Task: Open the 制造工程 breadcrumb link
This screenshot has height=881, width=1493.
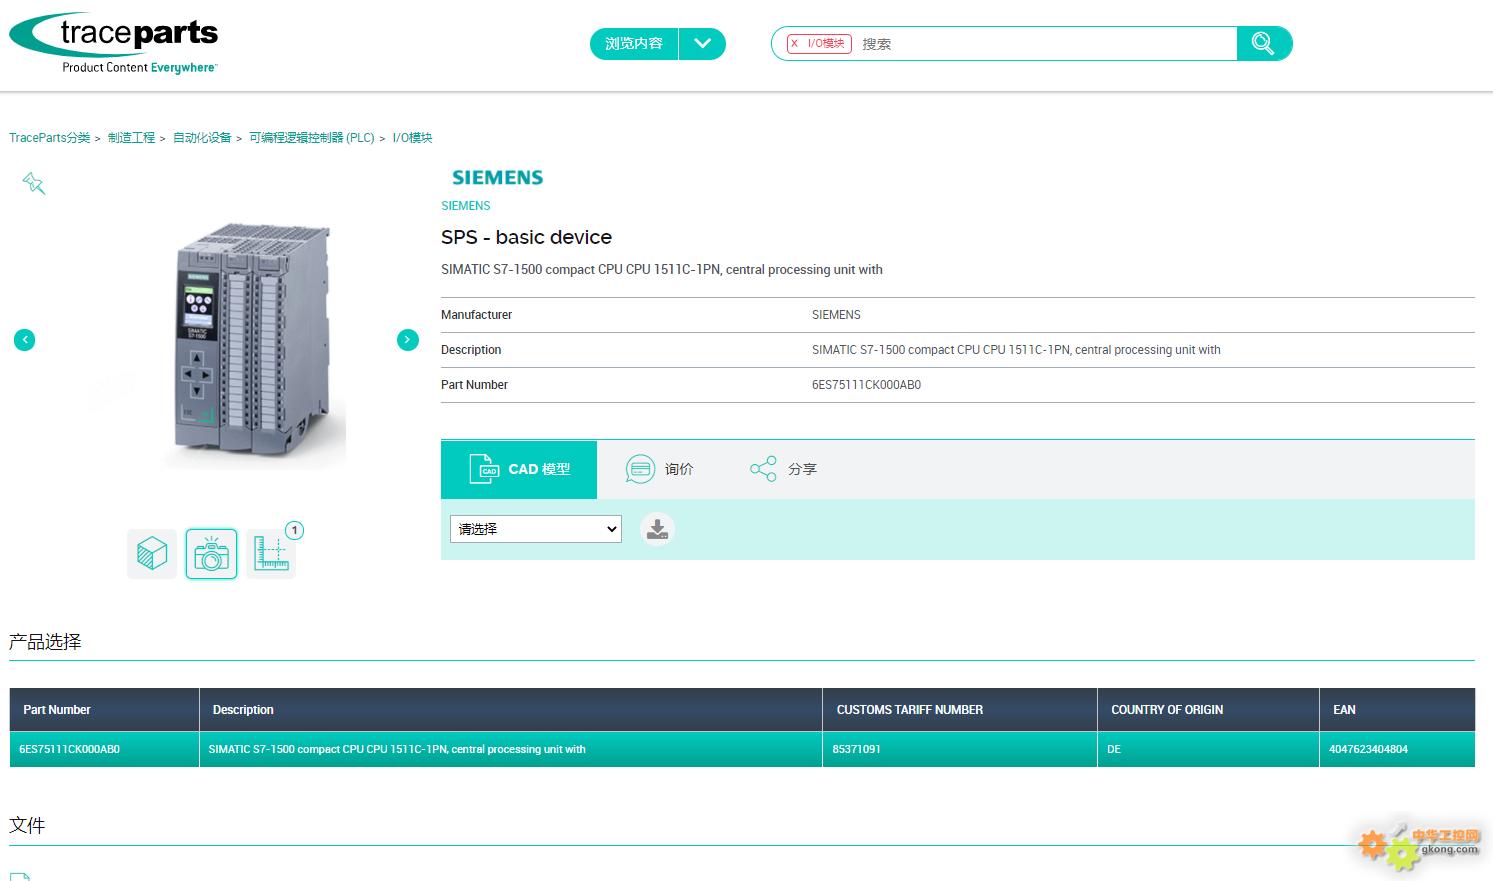Action: [132, 138]
